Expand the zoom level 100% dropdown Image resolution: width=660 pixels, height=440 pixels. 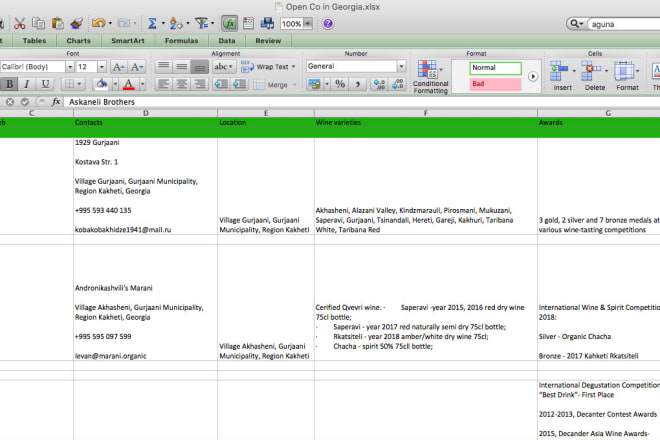[x=305, y=23]
